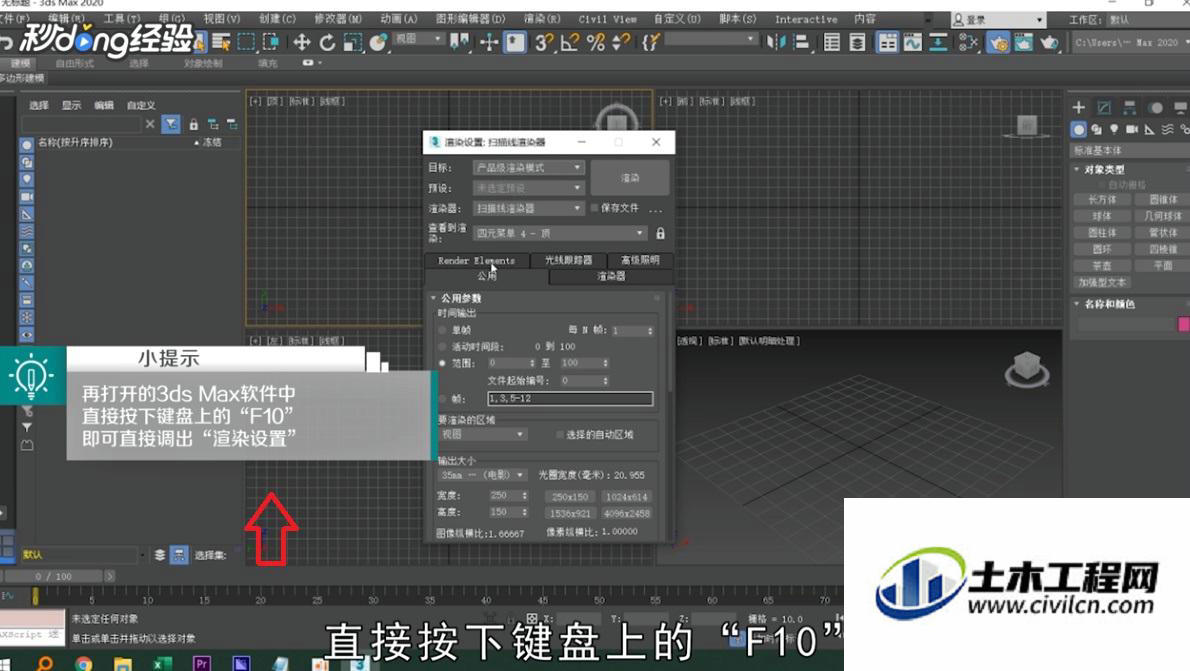Open Render Setup teapot icon
The height and width of the screenshot is (671, 1190).
[997, 43]
